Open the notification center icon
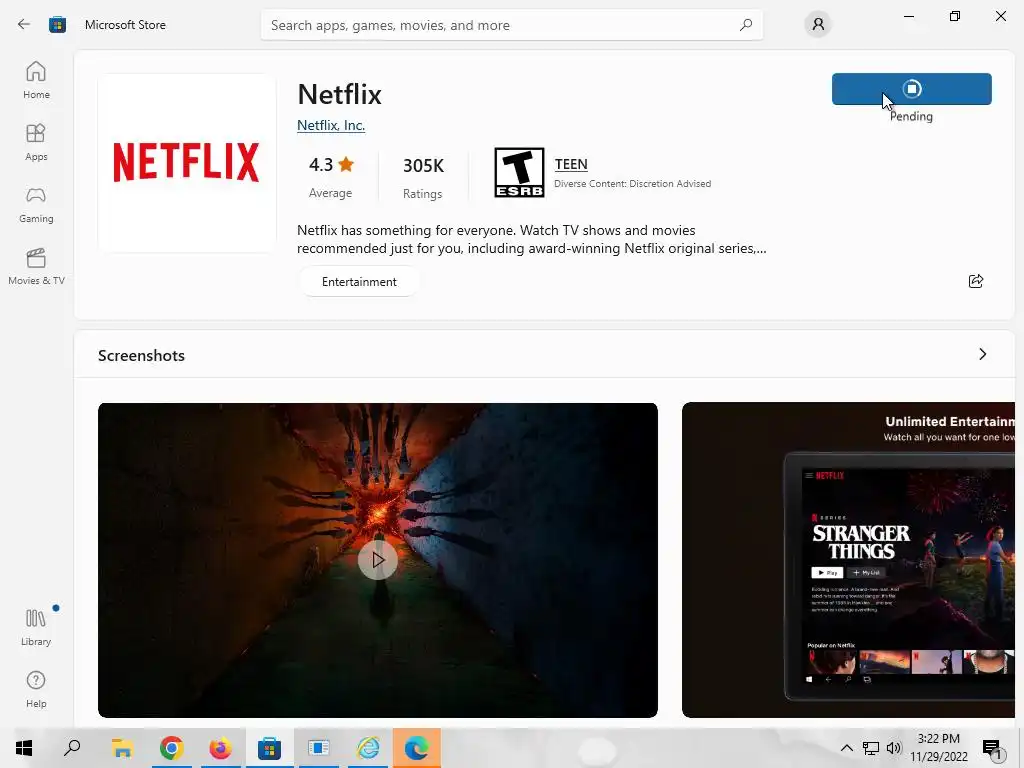1024x768 pixels. 992,748
